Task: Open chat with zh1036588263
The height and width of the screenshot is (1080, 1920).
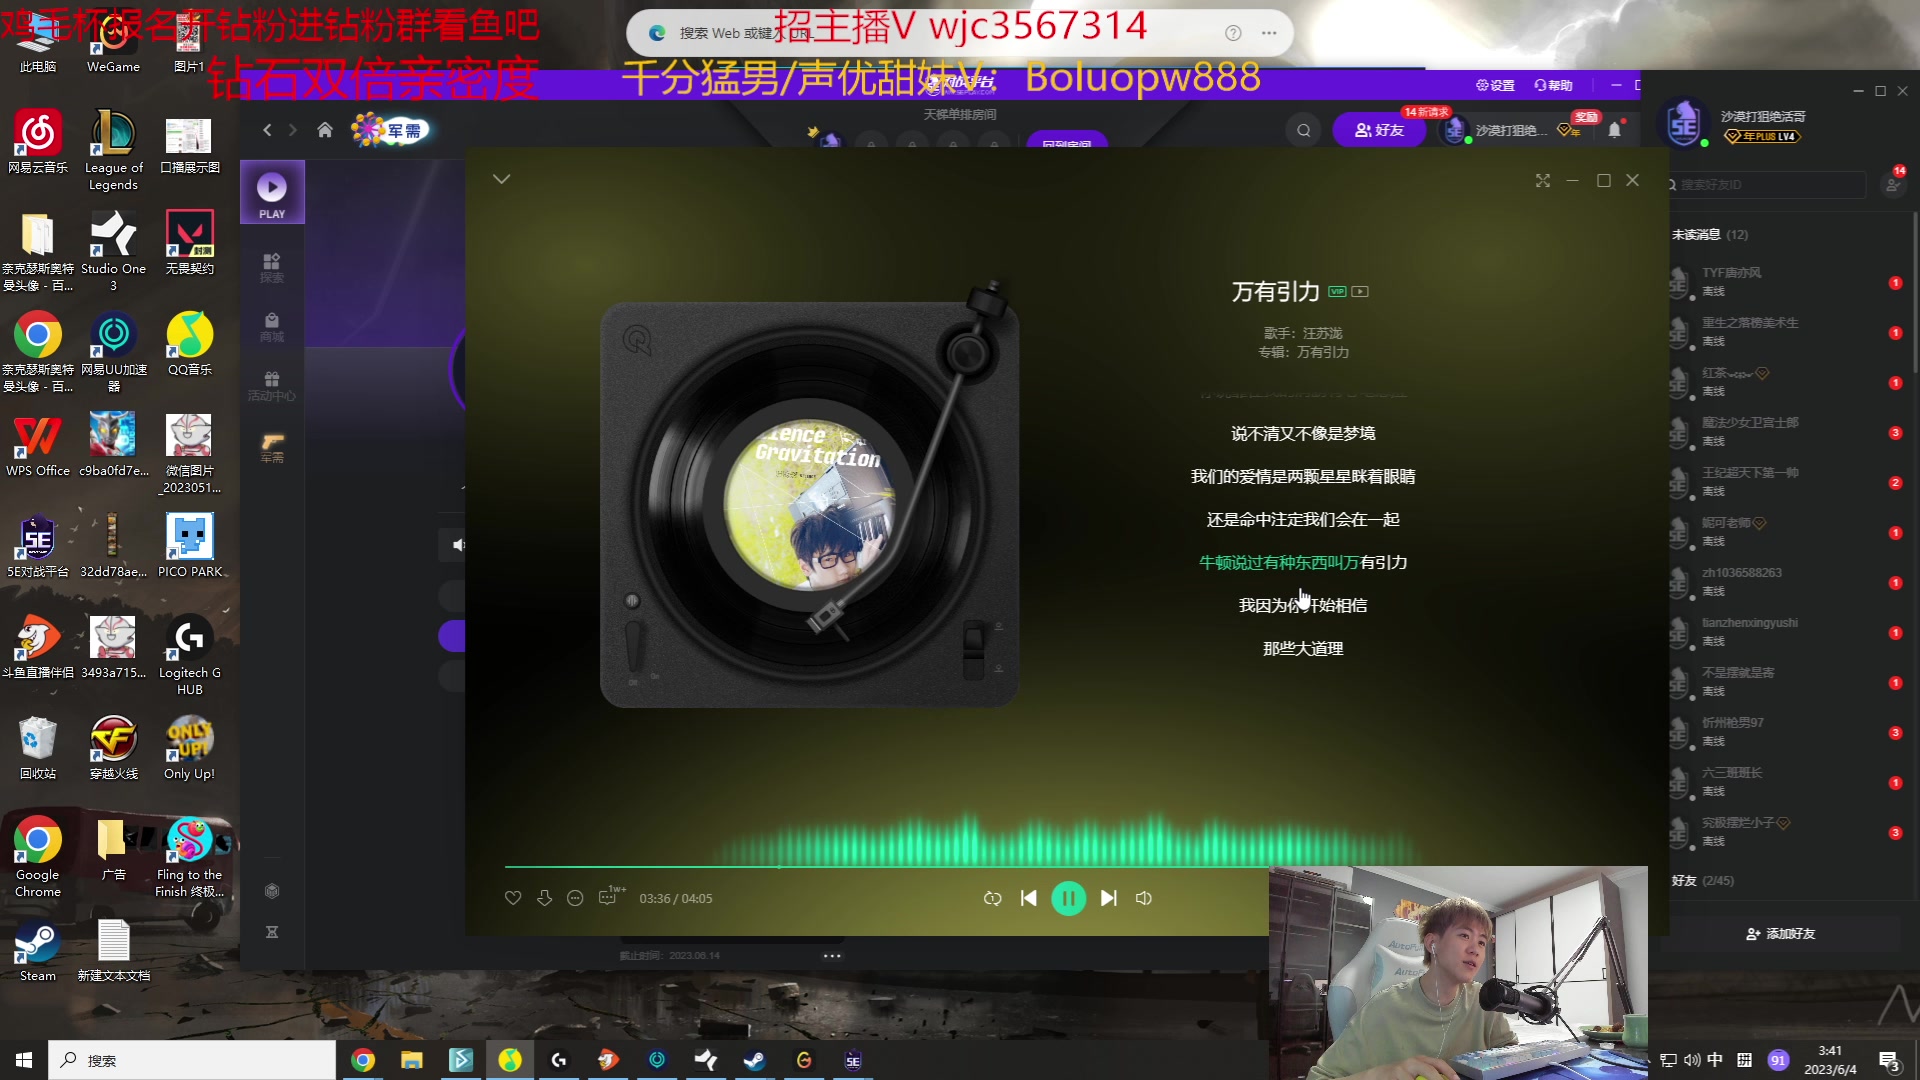Action: (1784, 581)
